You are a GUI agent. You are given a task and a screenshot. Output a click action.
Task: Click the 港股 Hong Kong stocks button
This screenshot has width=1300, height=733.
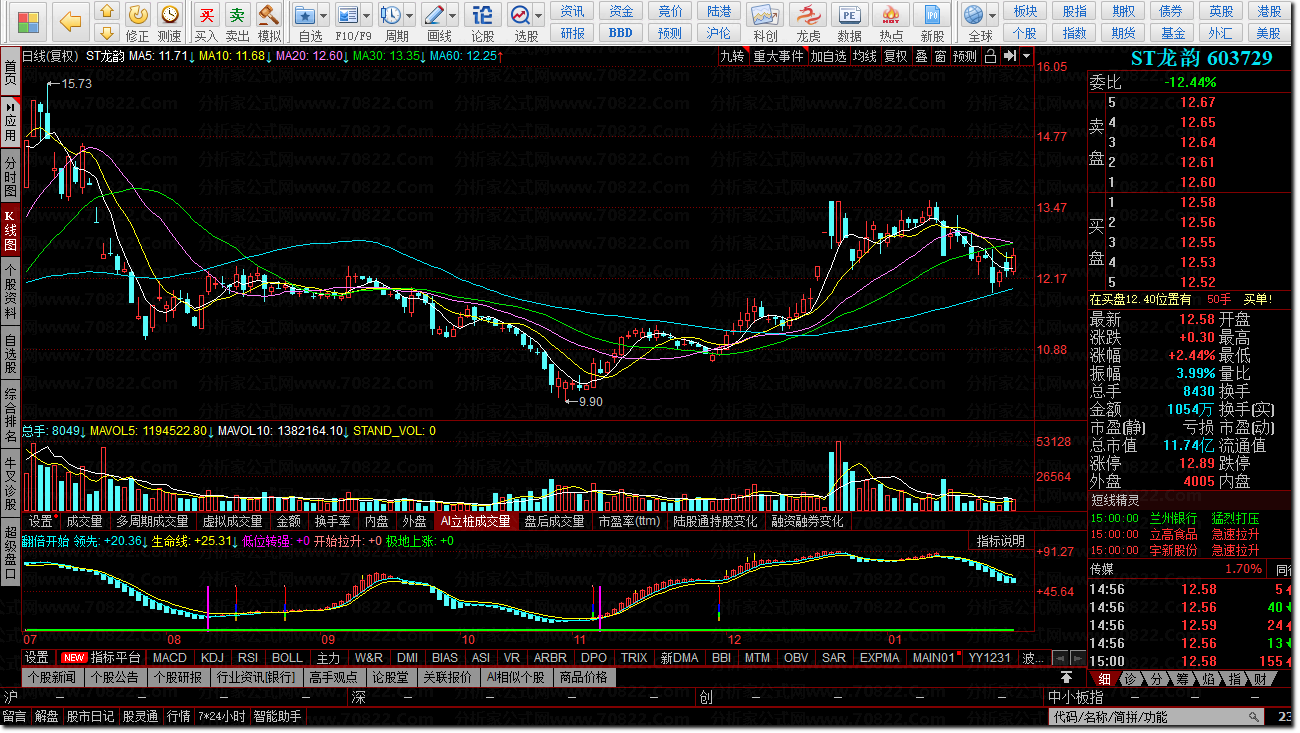coord(1270,11)
